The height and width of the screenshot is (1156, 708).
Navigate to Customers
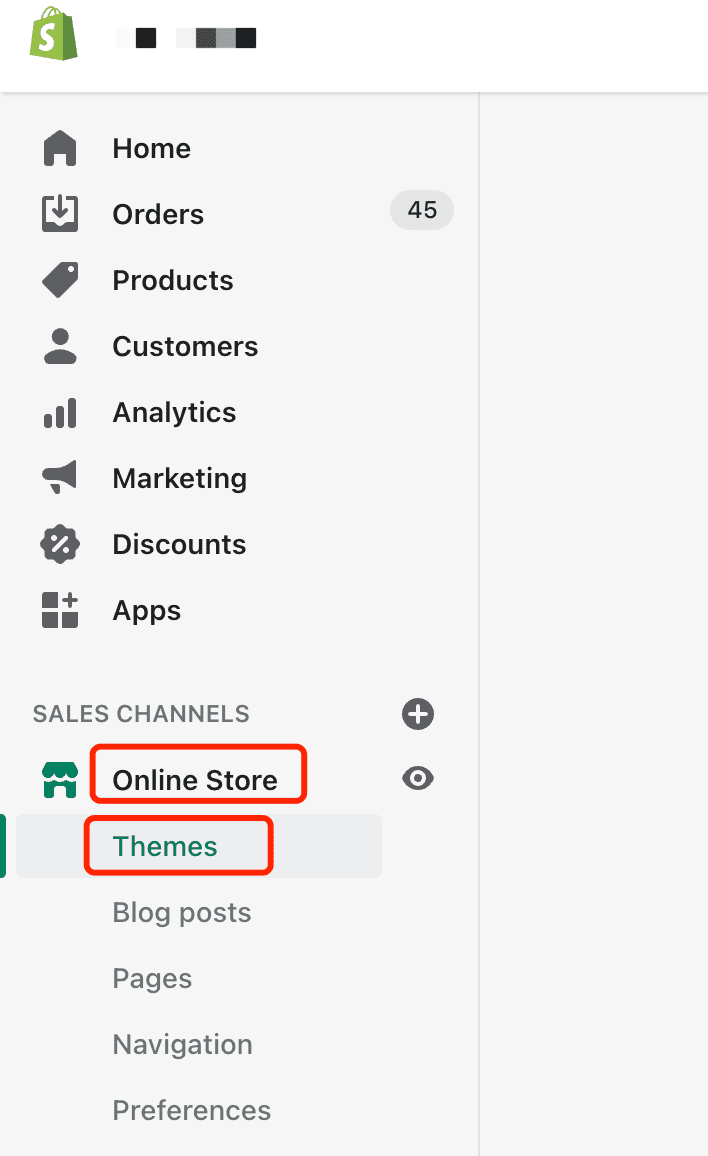pos(185,347)
